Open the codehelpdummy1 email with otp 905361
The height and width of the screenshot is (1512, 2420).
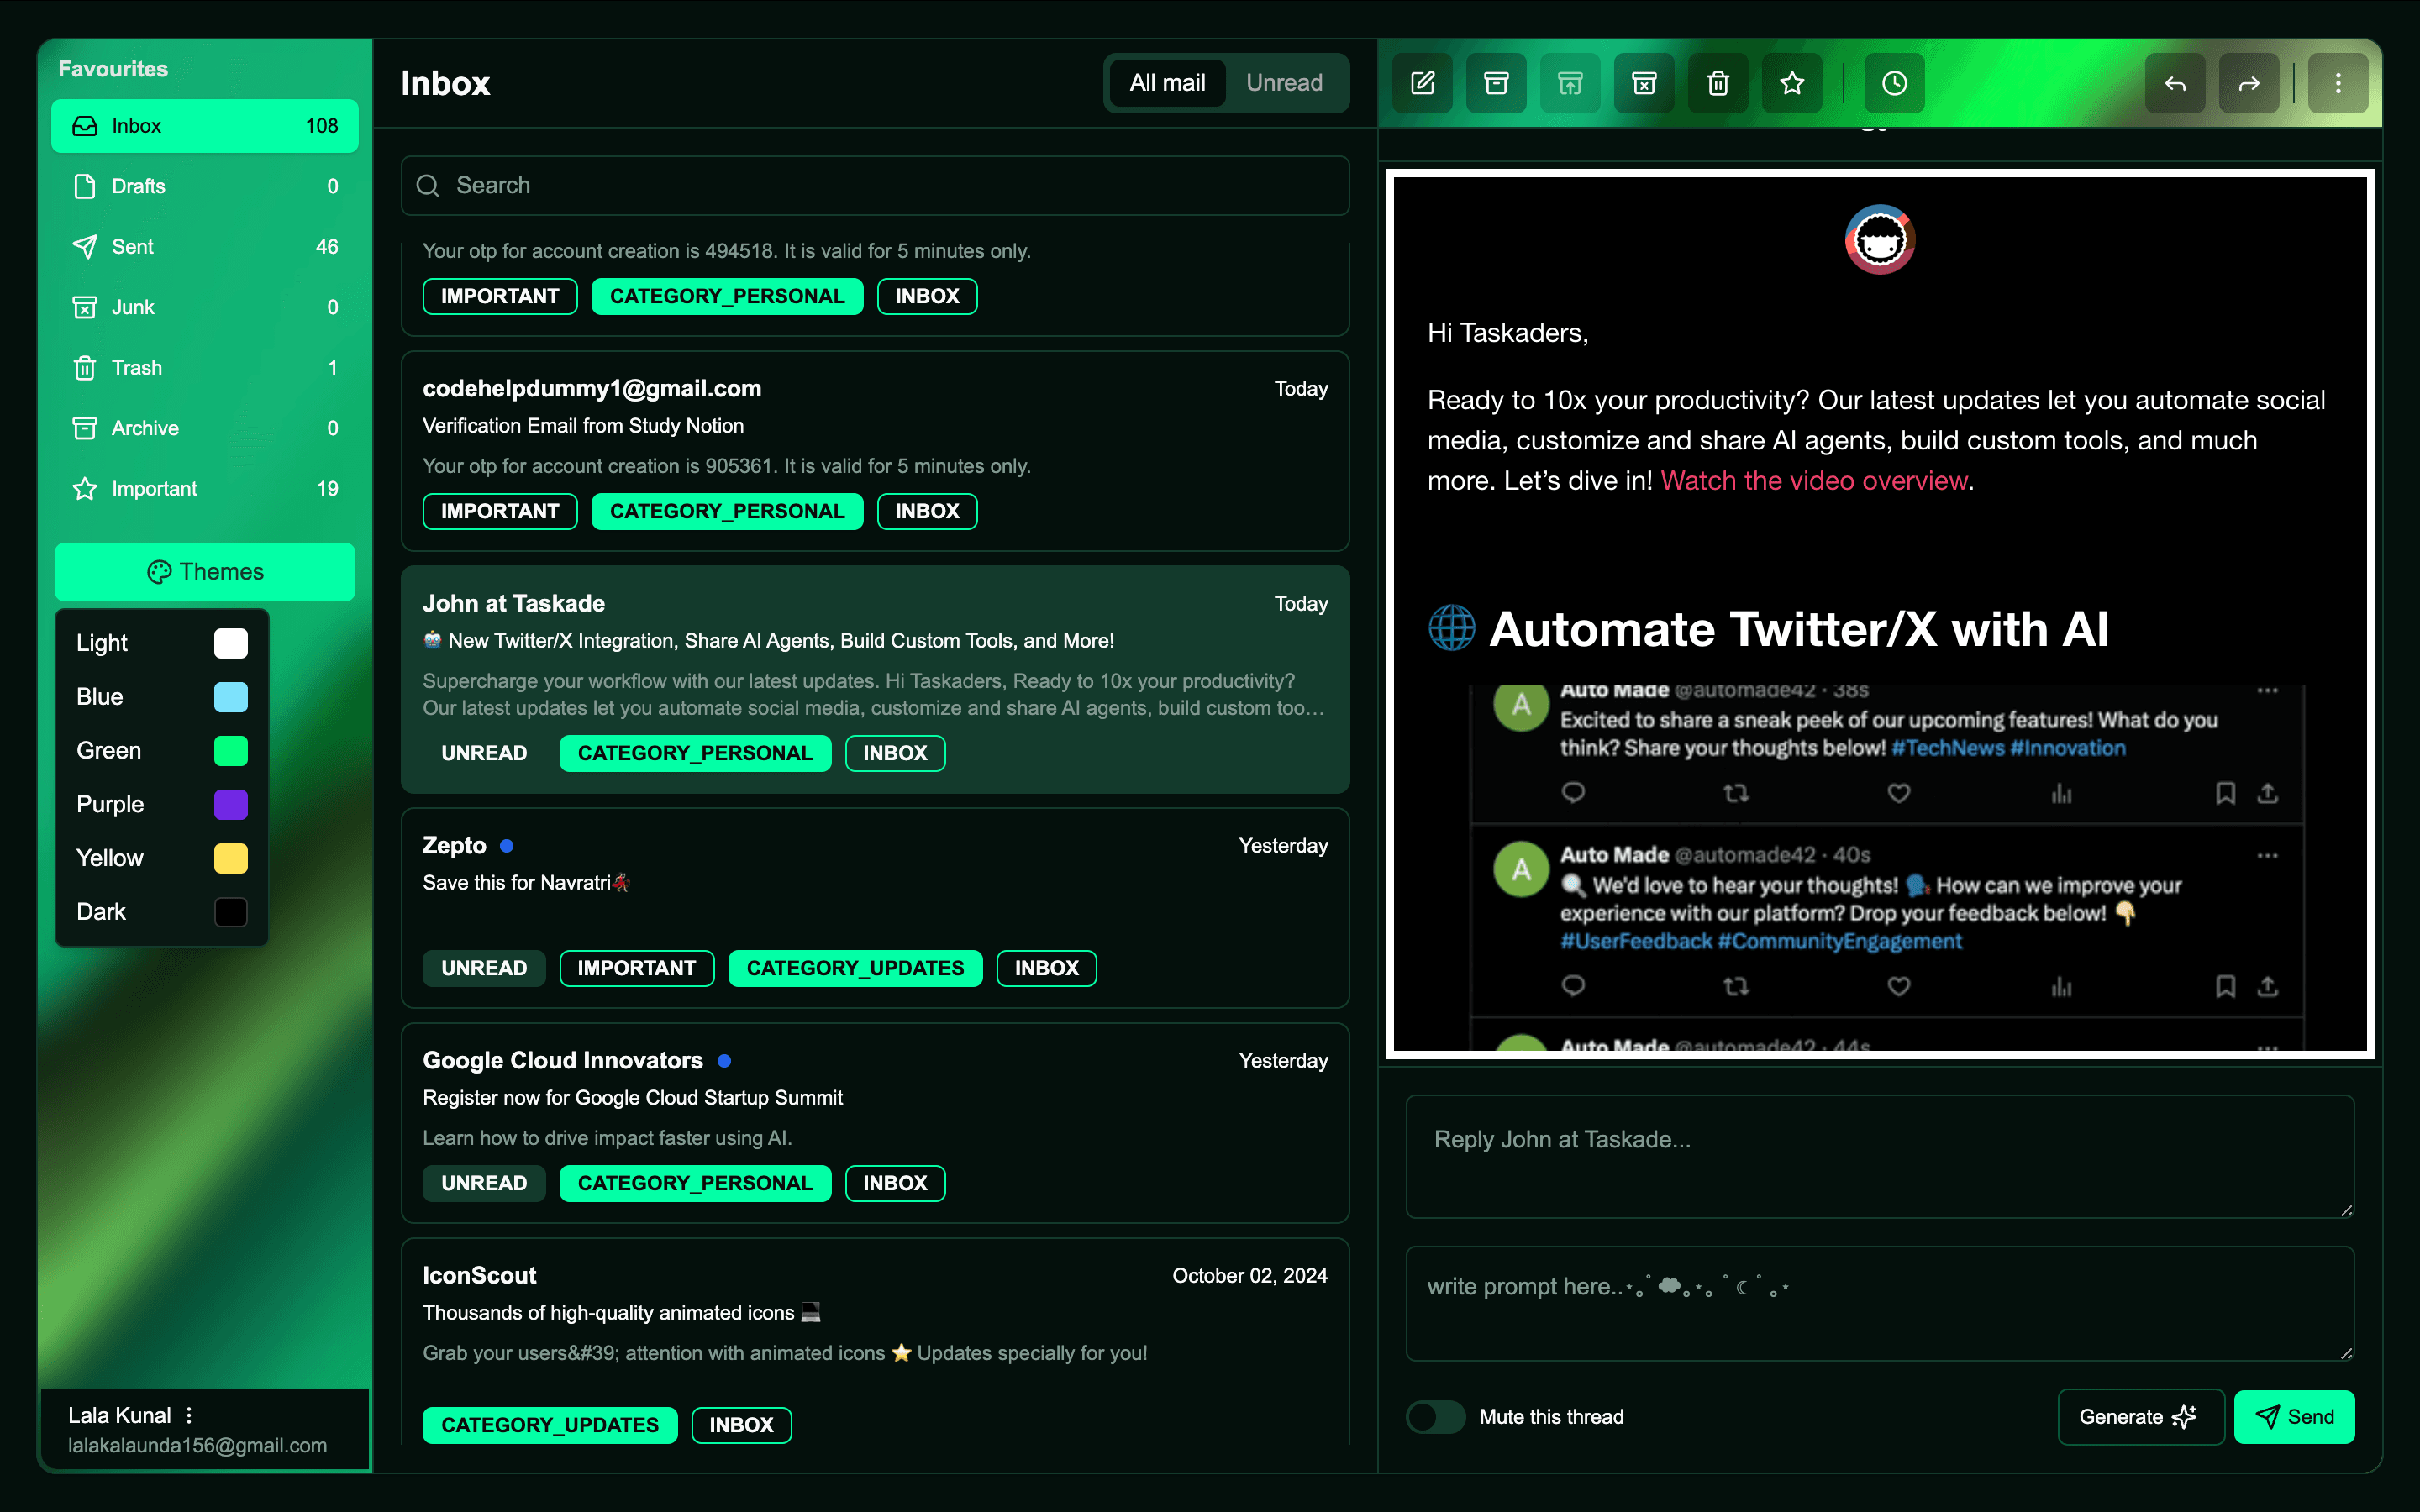tap(875, 451)
